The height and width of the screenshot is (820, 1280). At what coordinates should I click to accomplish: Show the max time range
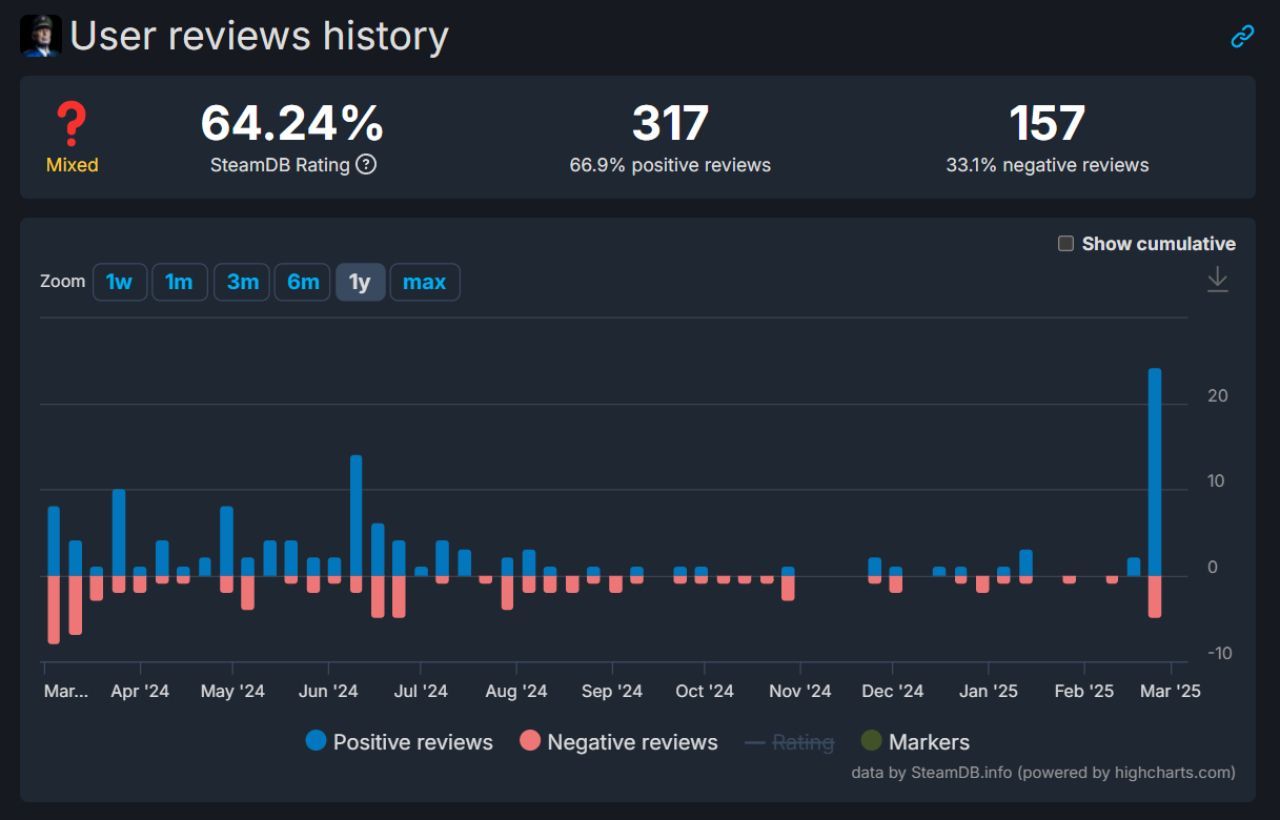(x=424, y=282)
